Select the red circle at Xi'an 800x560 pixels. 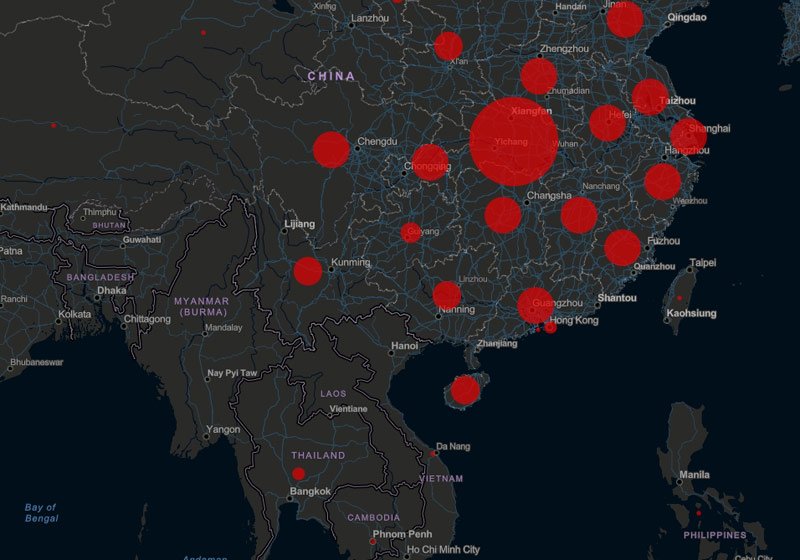pos(449,46)
